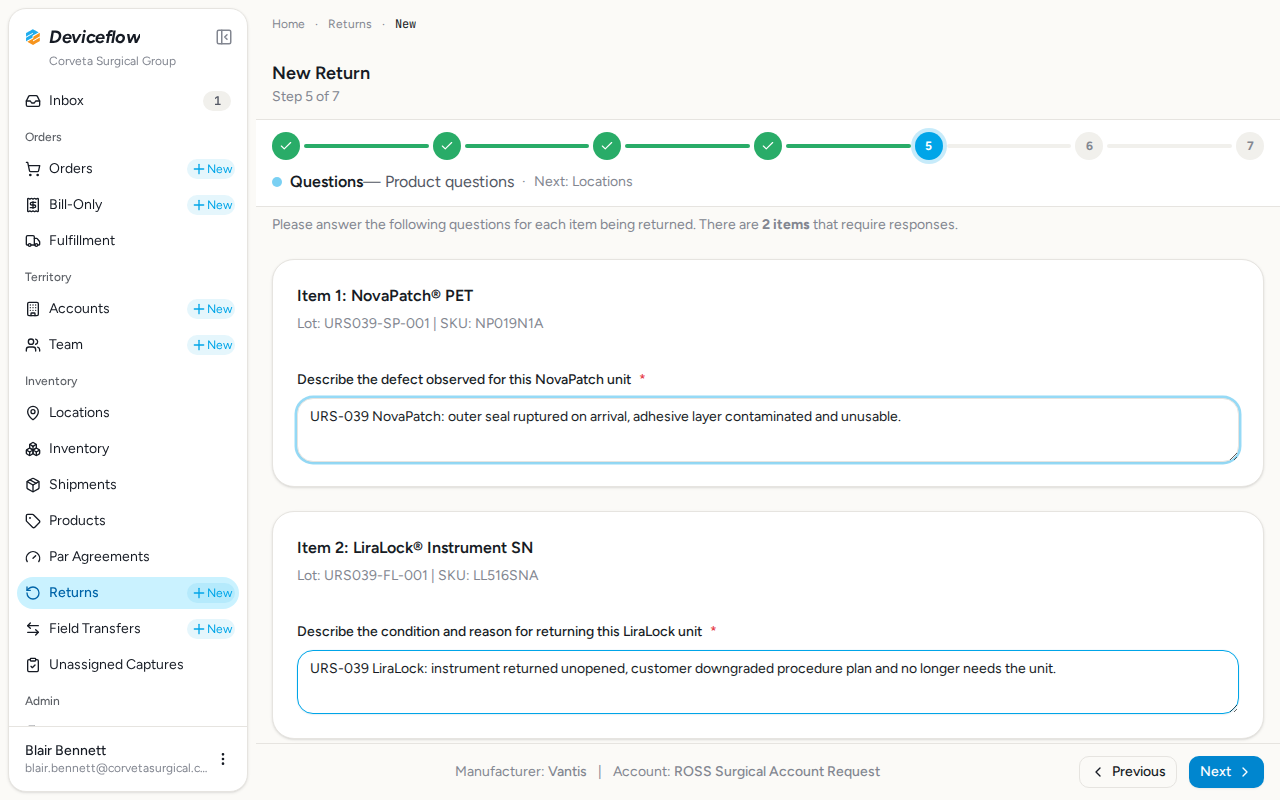
Task: Select the Fulfillment truck icon
Action: click(x=33, y=241)
